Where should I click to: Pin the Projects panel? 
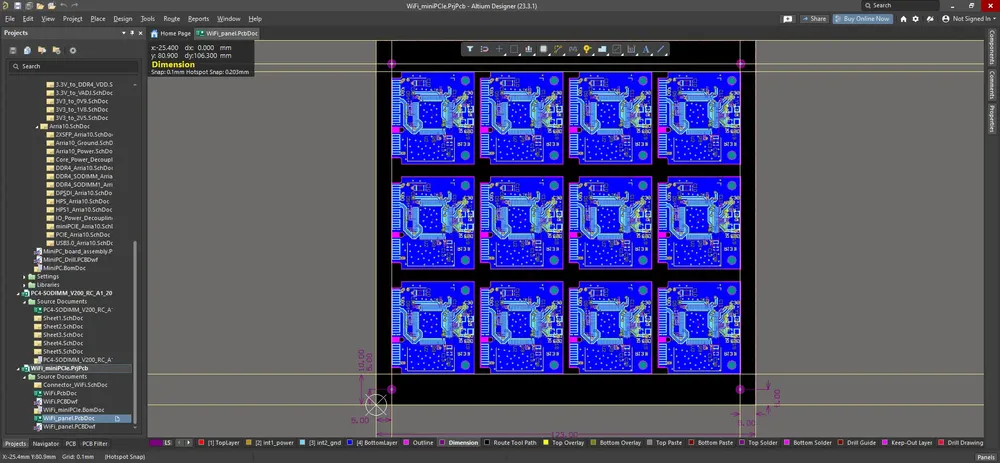(x=132, y=33)
